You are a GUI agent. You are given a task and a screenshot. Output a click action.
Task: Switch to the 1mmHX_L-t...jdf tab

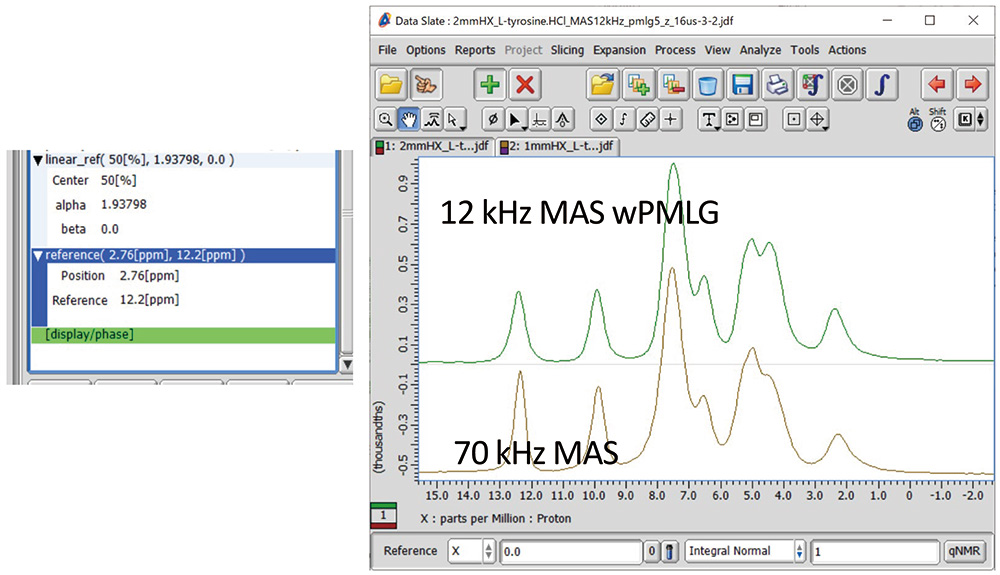pyautogui.click(x=558, y=146)
